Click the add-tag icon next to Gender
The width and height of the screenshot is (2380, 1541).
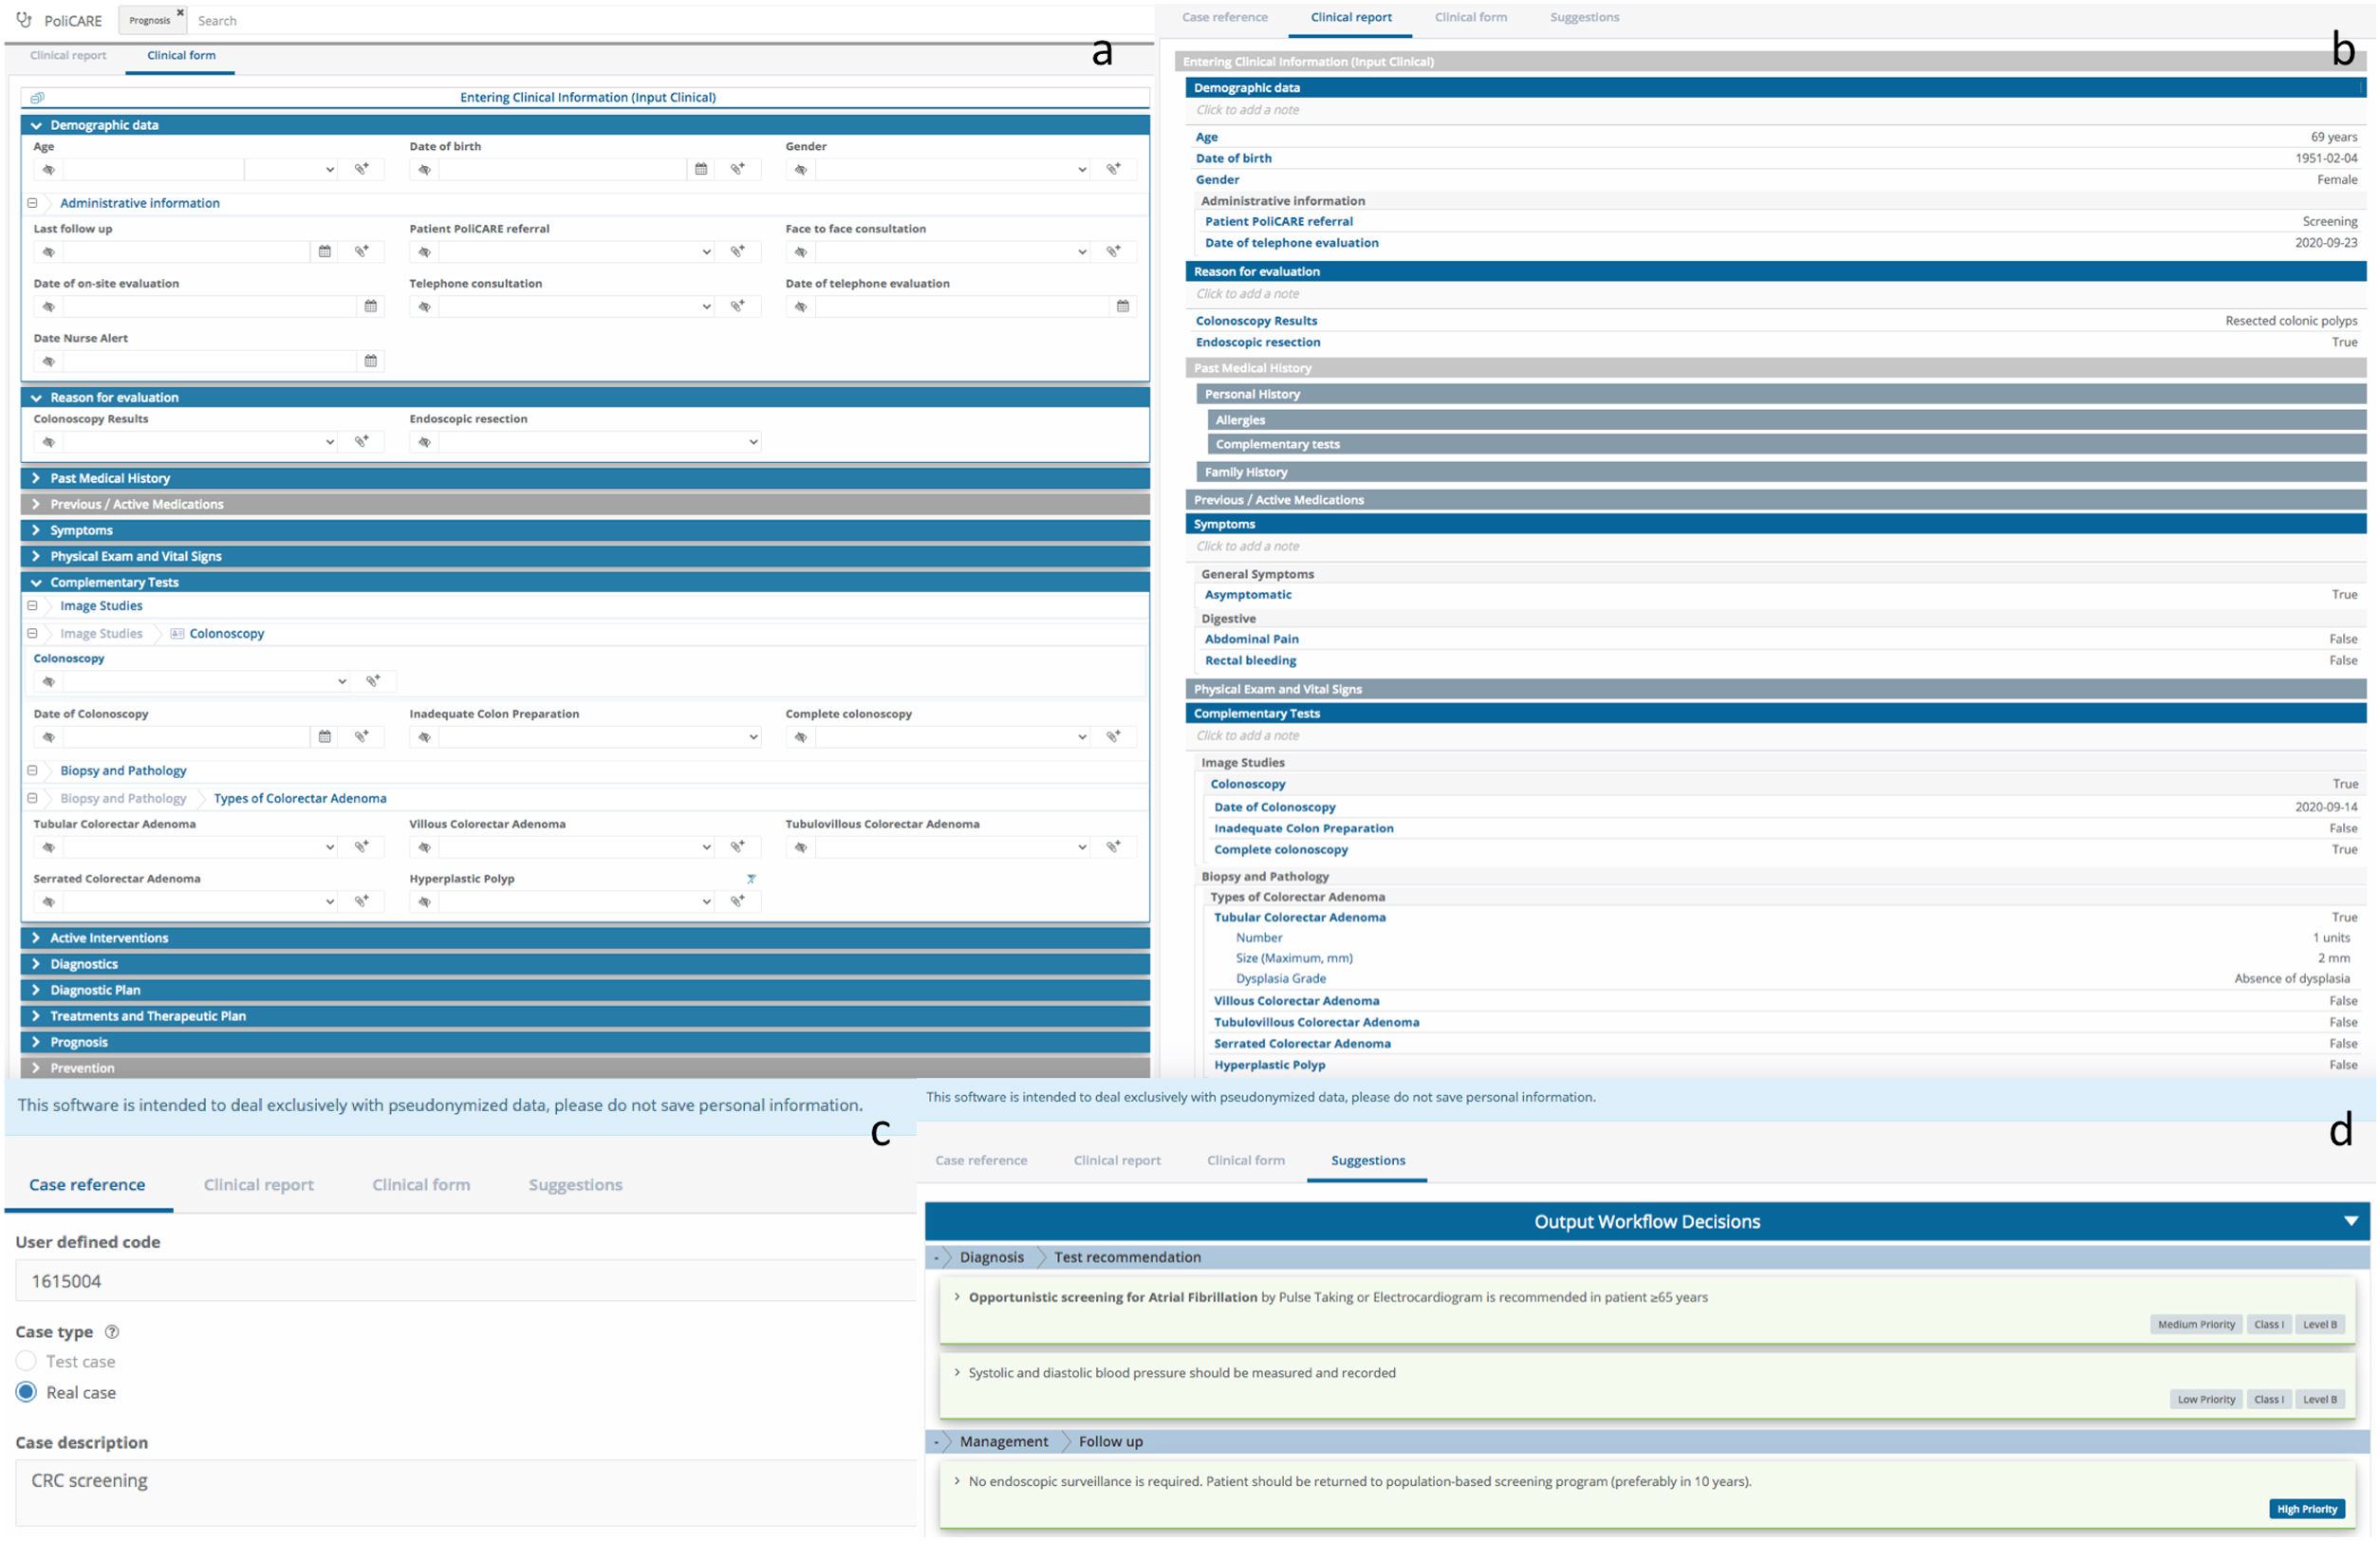click(x=1113, y=169)
